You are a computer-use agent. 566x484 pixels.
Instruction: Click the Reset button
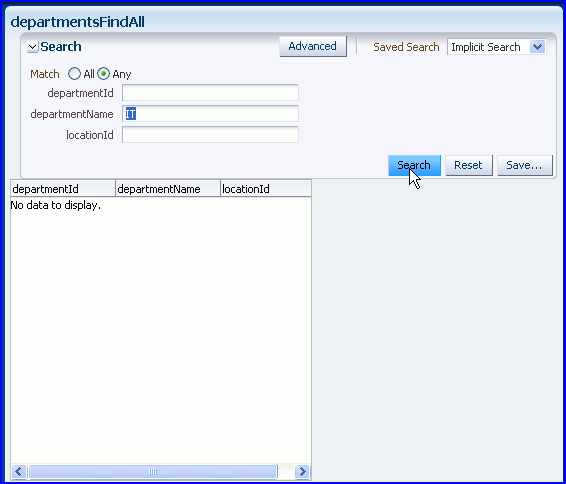tap(469, 165)
